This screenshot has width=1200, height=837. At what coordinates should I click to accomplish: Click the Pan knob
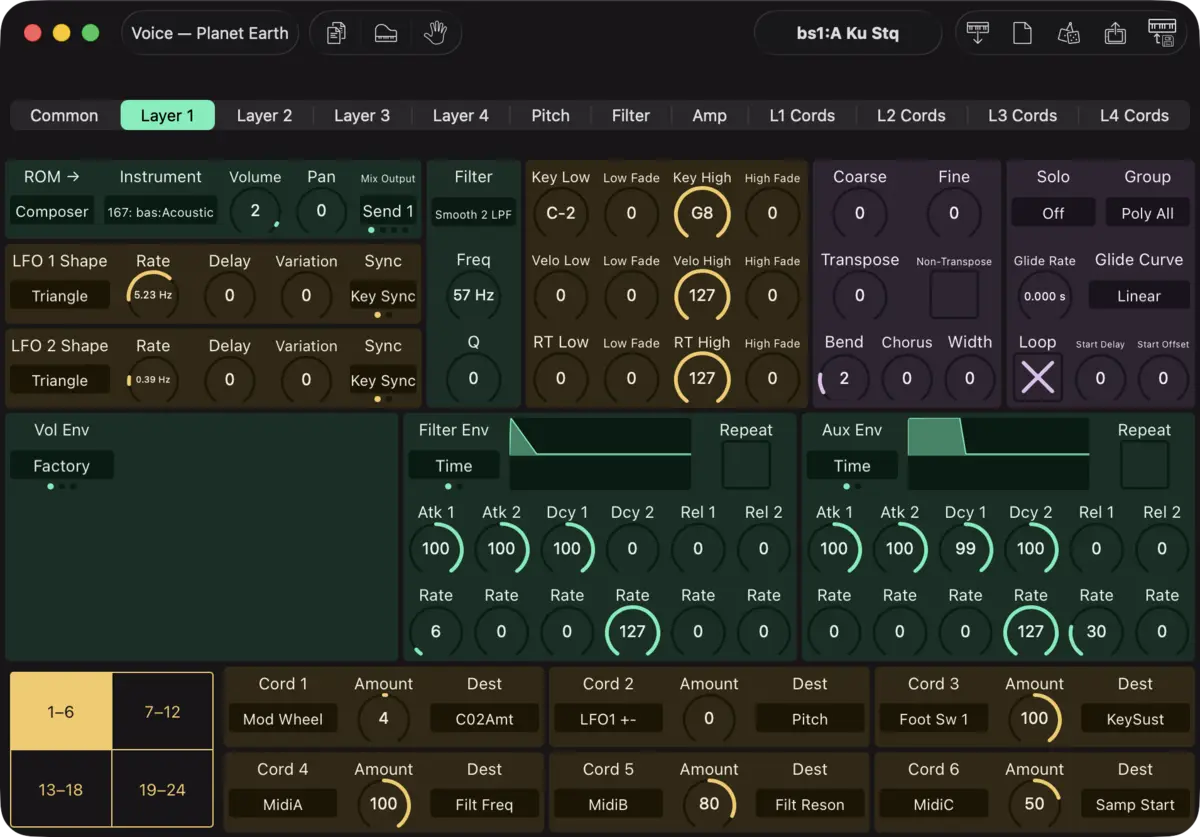(321, 211)
